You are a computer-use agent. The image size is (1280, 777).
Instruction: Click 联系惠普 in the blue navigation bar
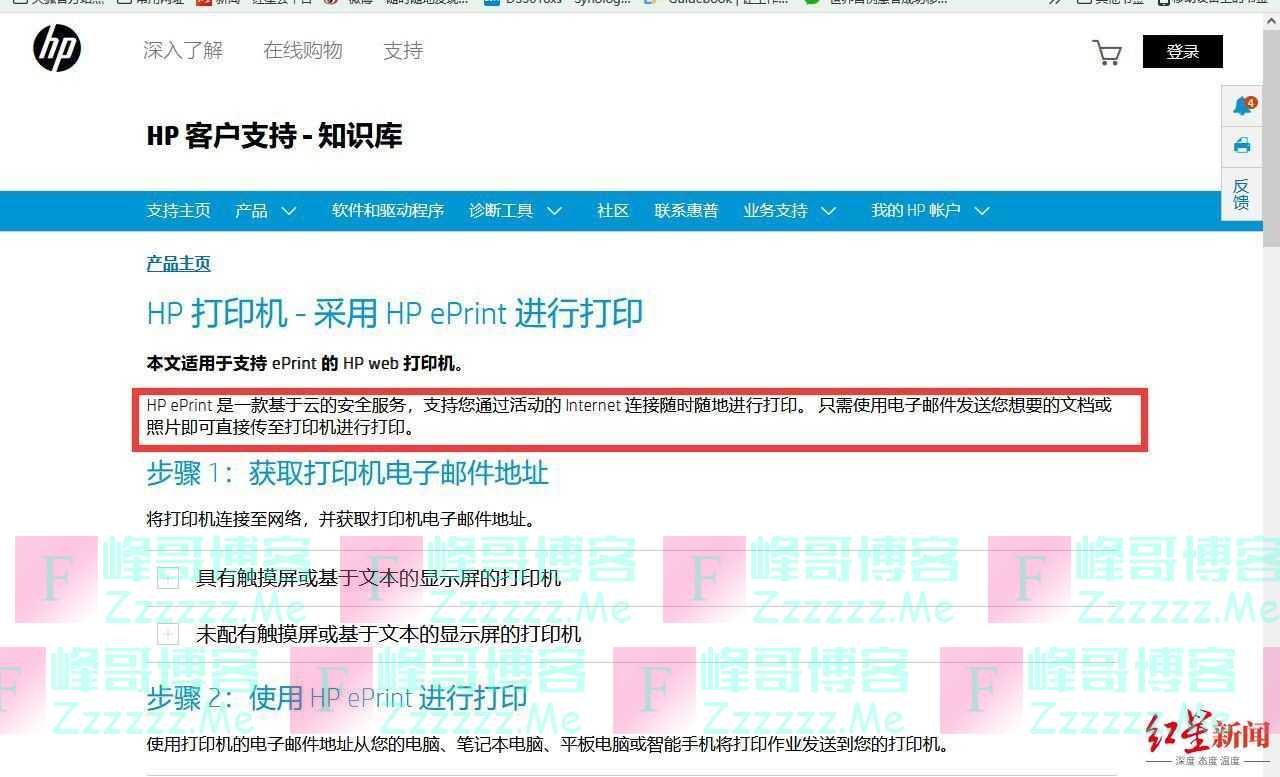point(686,211)
